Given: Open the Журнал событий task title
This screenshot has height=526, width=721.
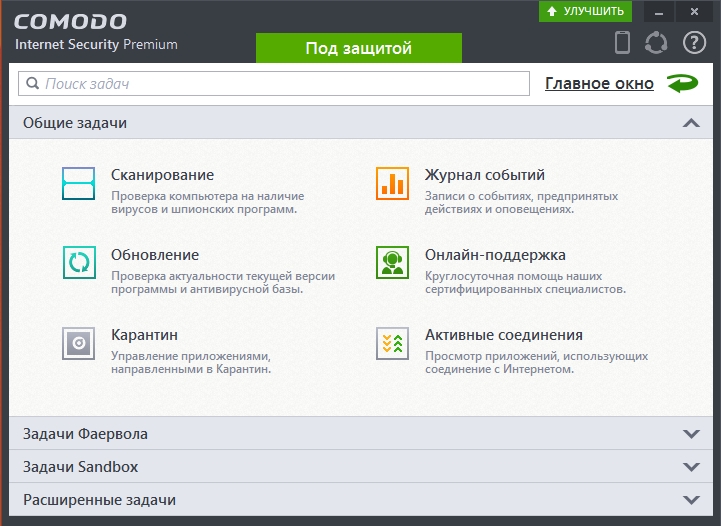Looking at the screenshot, I should coord(485,175).
